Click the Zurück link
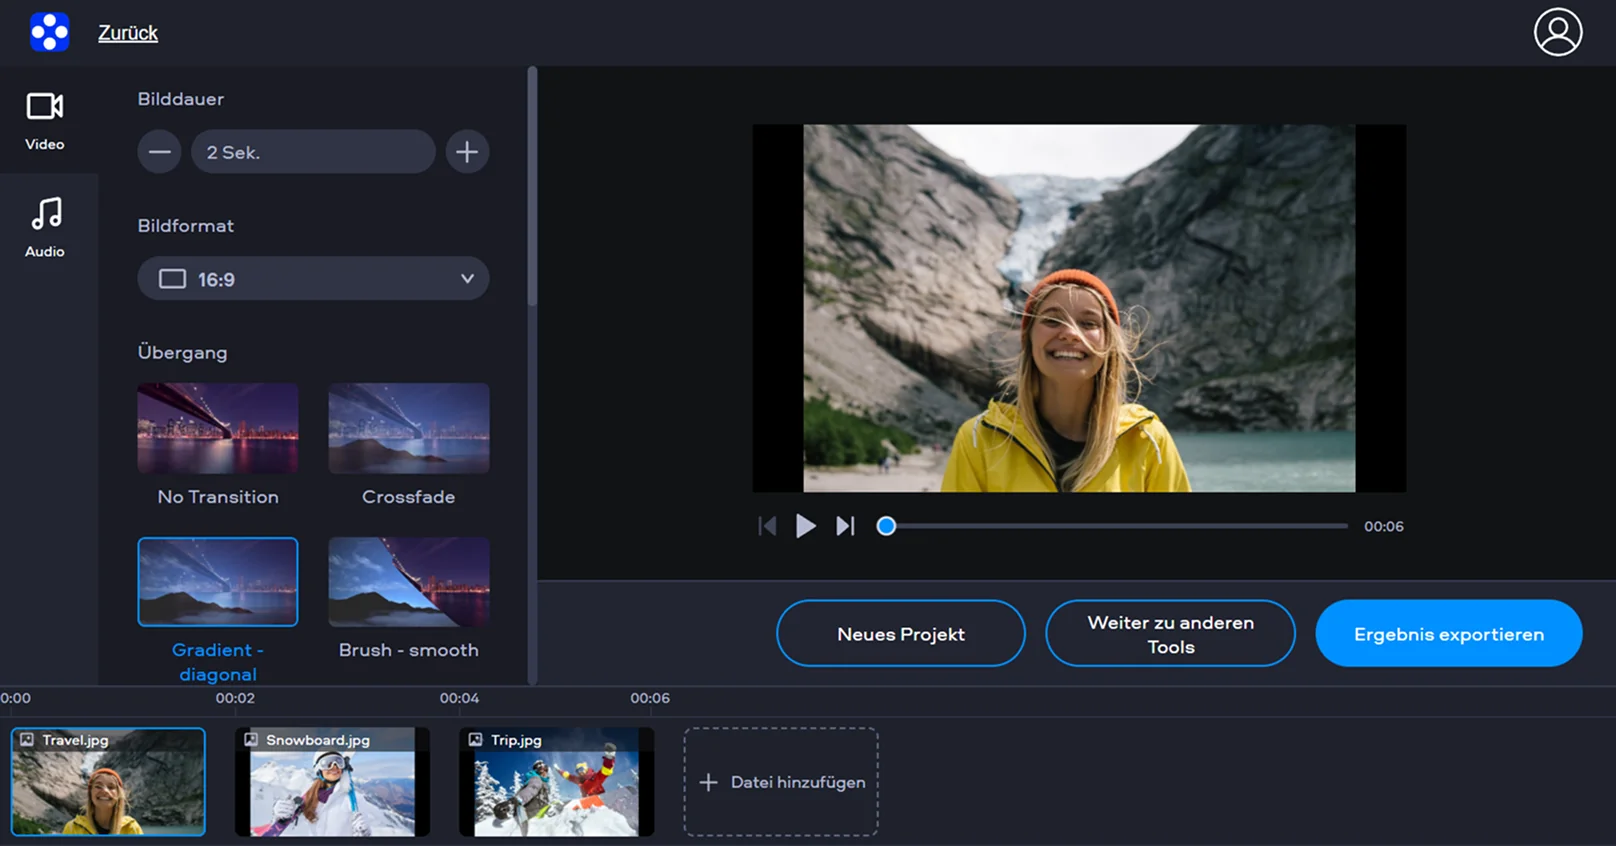This screenshot has height=846, width=1616. coord(128,33)
